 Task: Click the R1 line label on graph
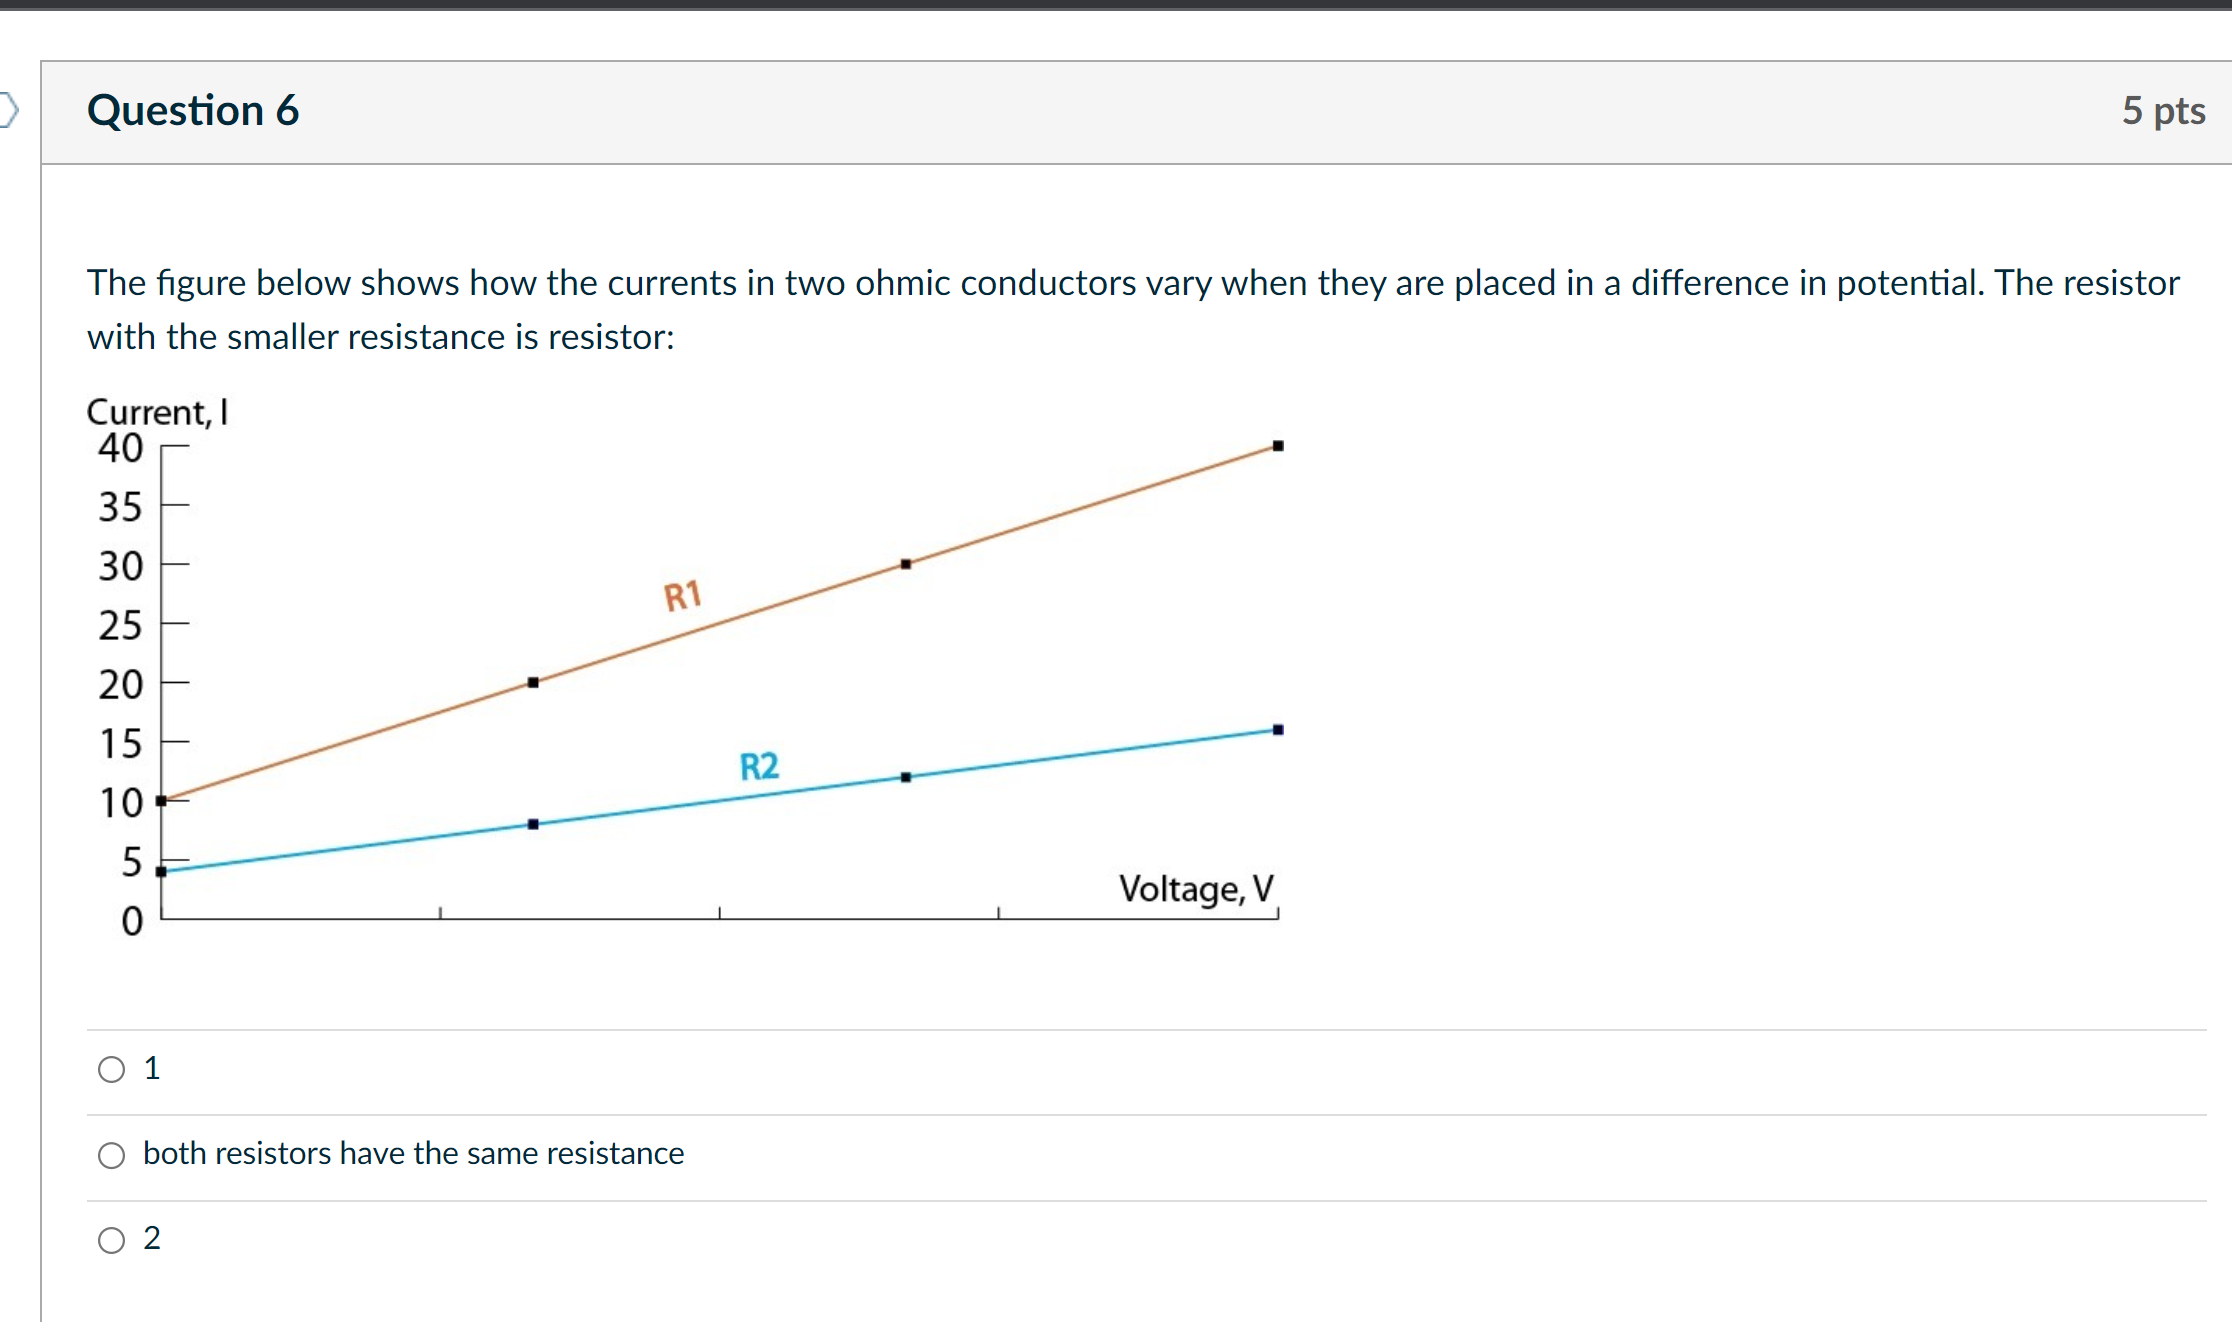(682, 594)
